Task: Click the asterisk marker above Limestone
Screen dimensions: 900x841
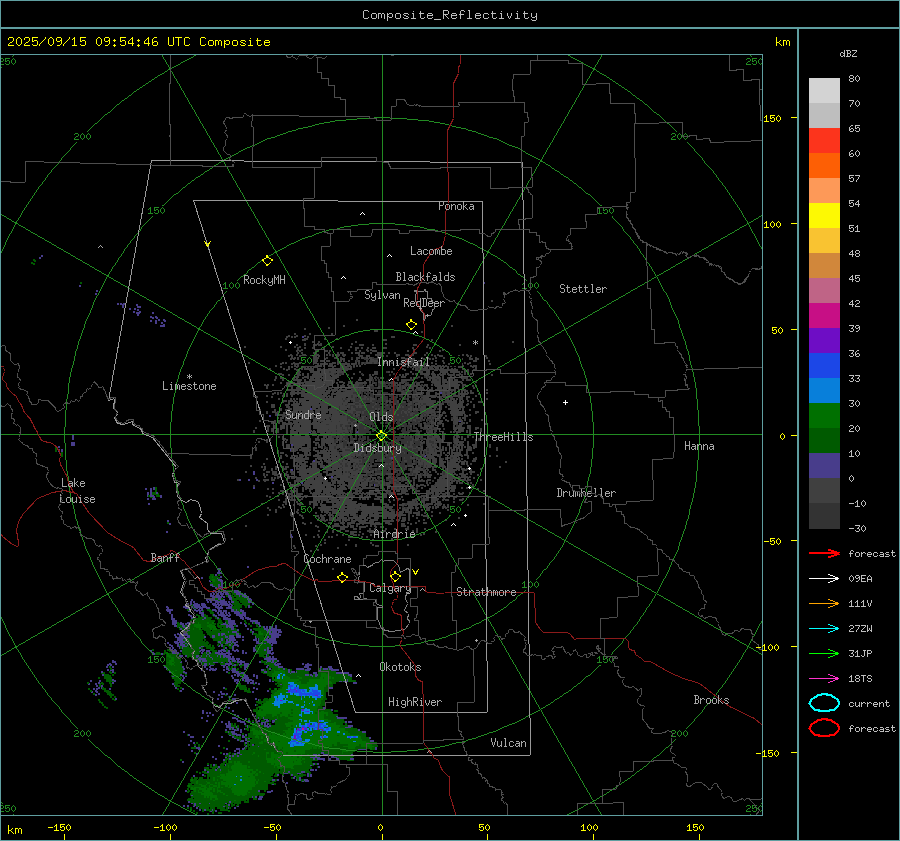Action: point(189,377)
